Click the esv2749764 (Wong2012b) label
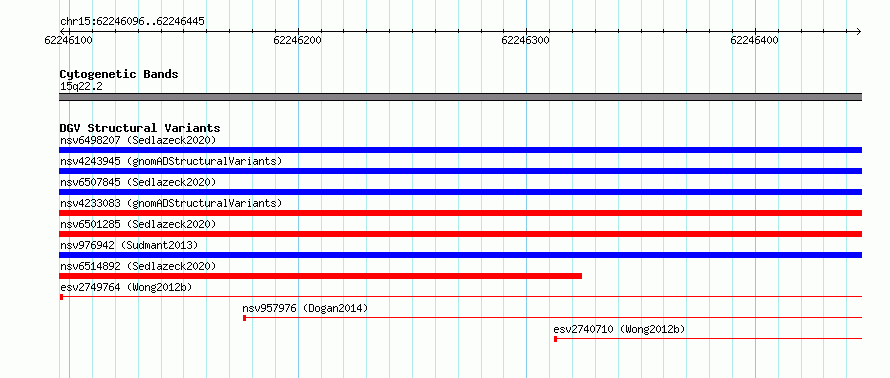This screenshot has height=378, width=890. coord(126,287)
